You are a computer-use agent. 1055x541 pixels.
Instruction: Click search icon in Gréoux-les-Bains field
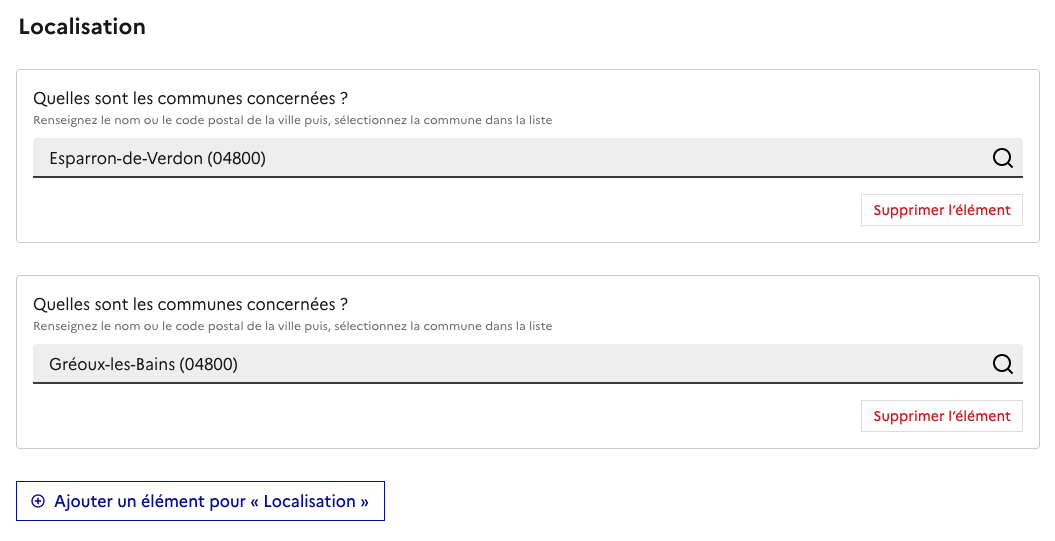pos(1003,364)
